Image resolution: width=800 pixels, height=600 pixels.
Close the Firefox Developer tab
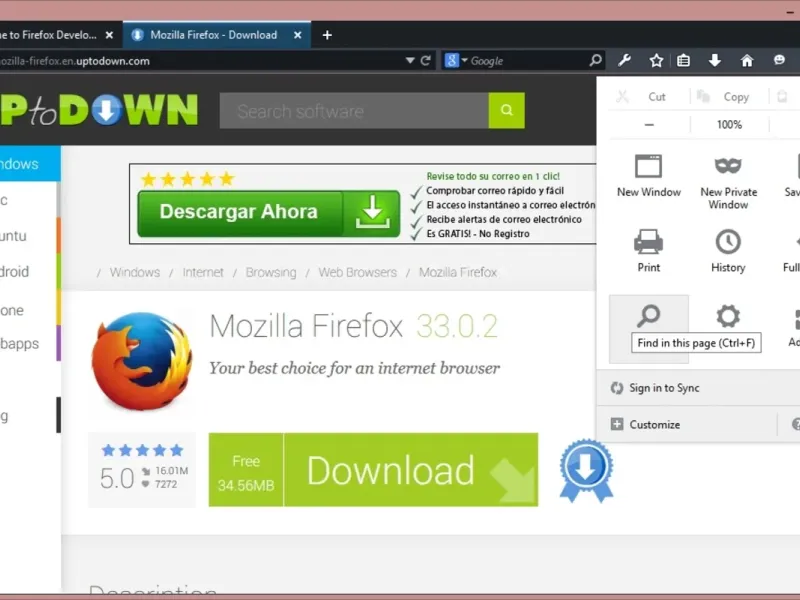pos(109,35)
